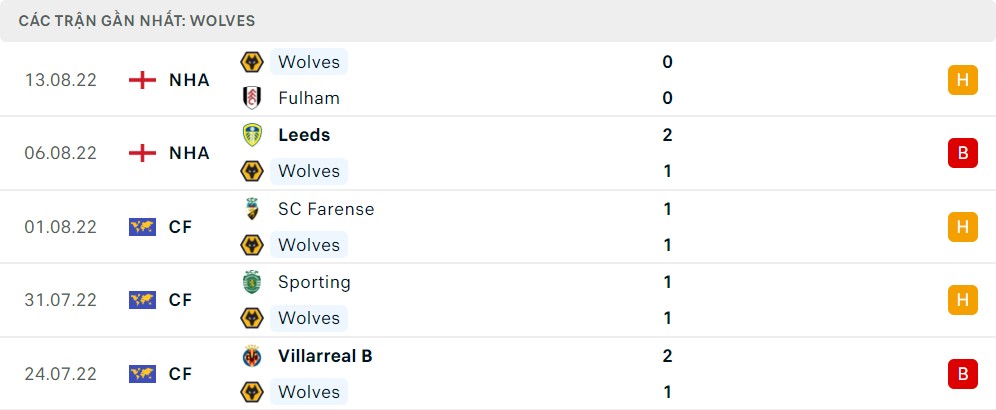Click the Leeds club crest icon

[x=252, y=135]
